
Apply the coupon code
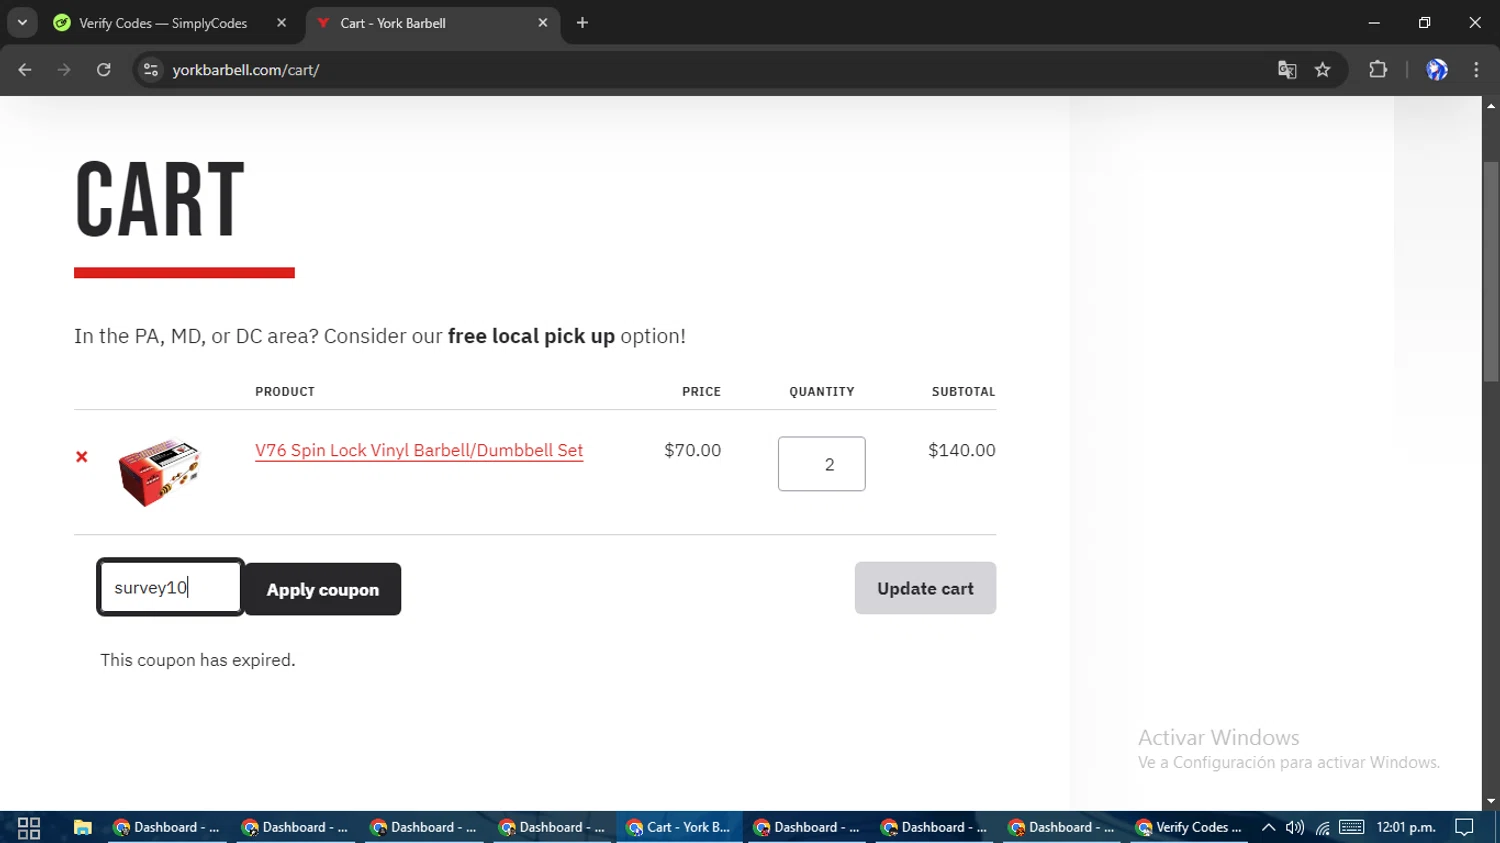(323, 589)
